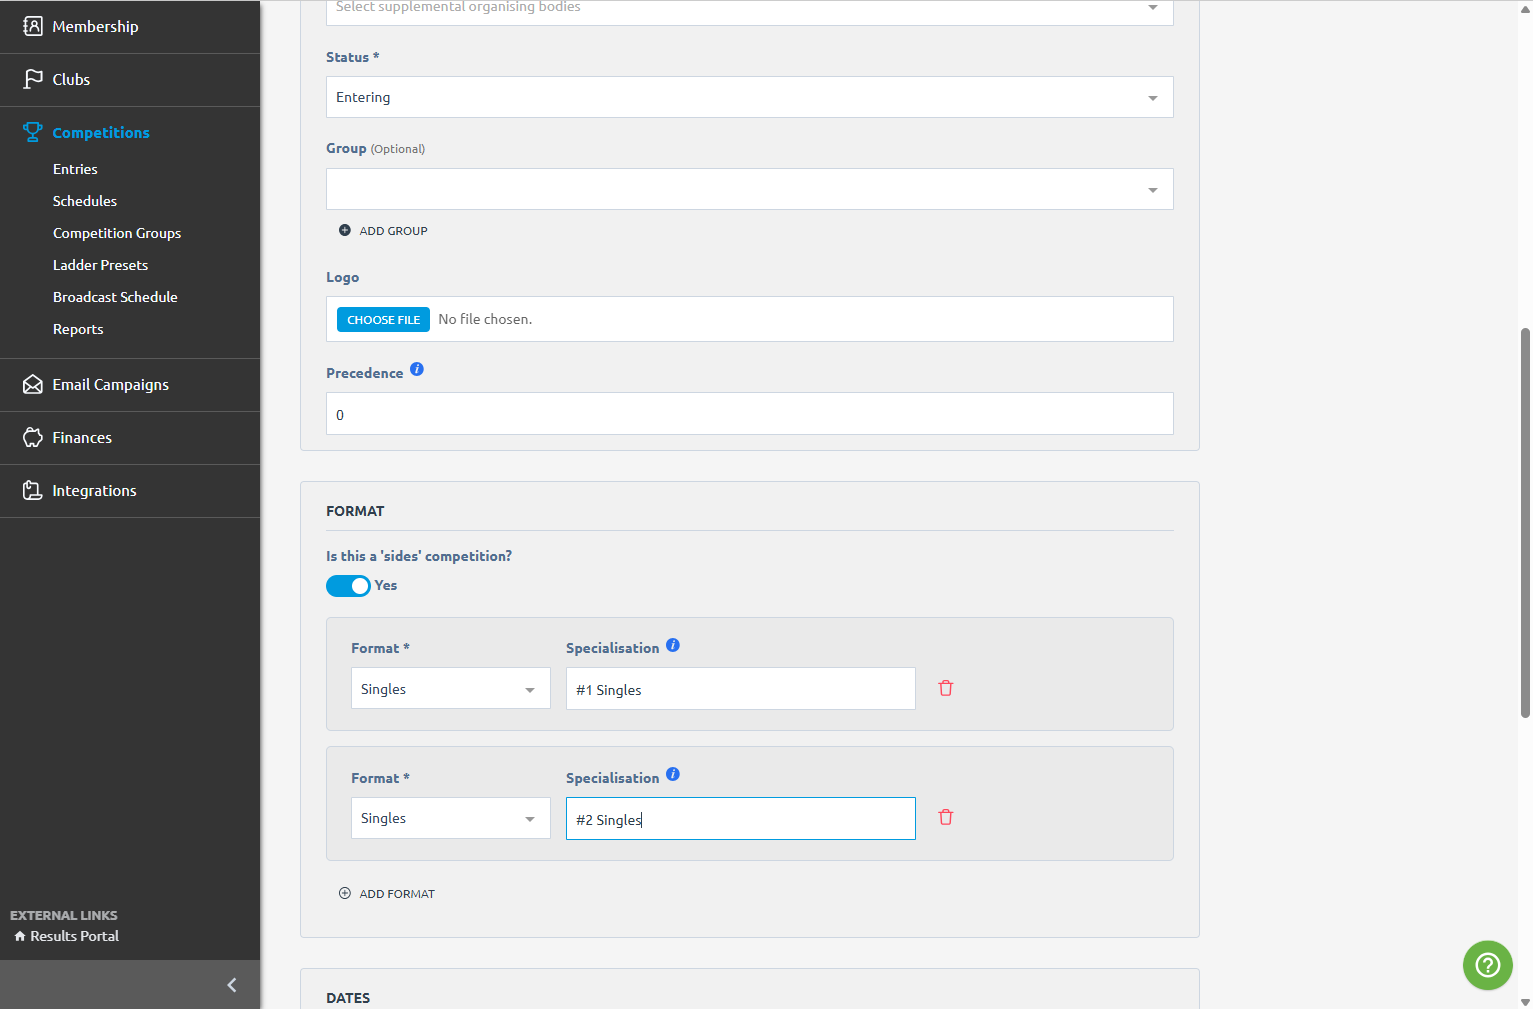1533x1009 pixels.
Task: Click the plus icon beside ADD GROUP
Action: click(345, 230)
